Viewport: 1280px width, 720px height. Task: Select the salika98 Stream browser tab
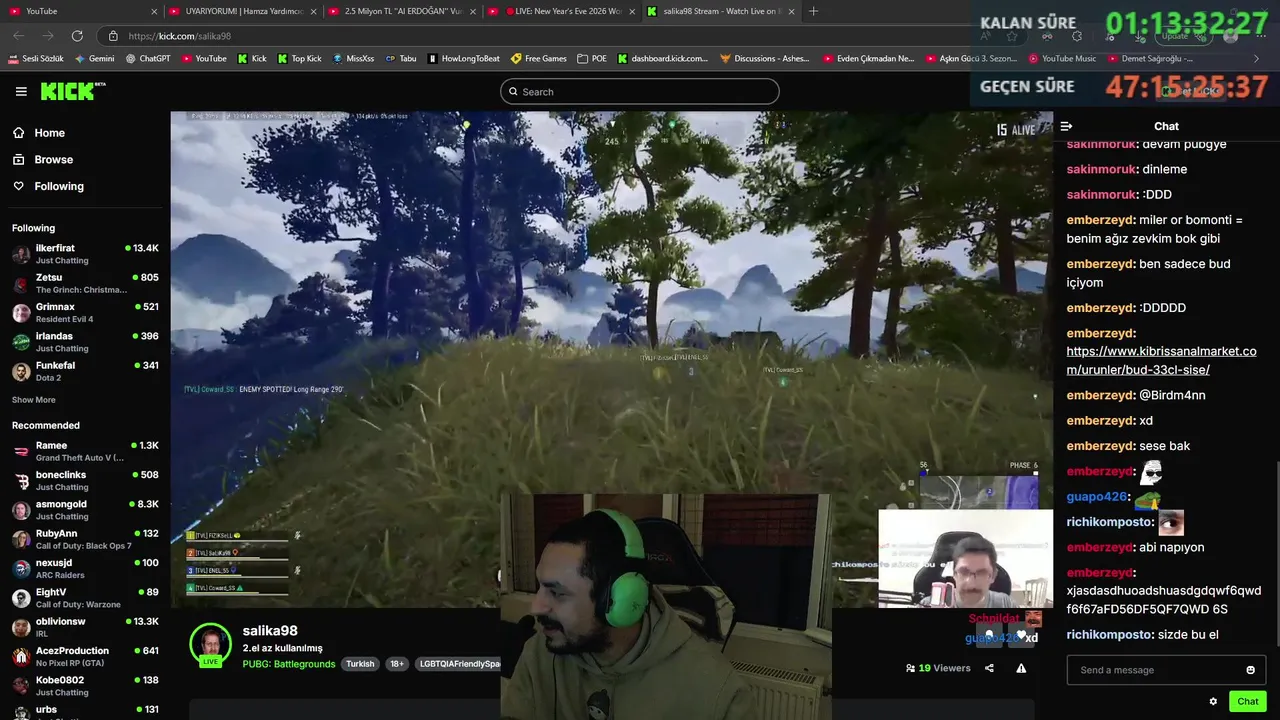point(720,11)
